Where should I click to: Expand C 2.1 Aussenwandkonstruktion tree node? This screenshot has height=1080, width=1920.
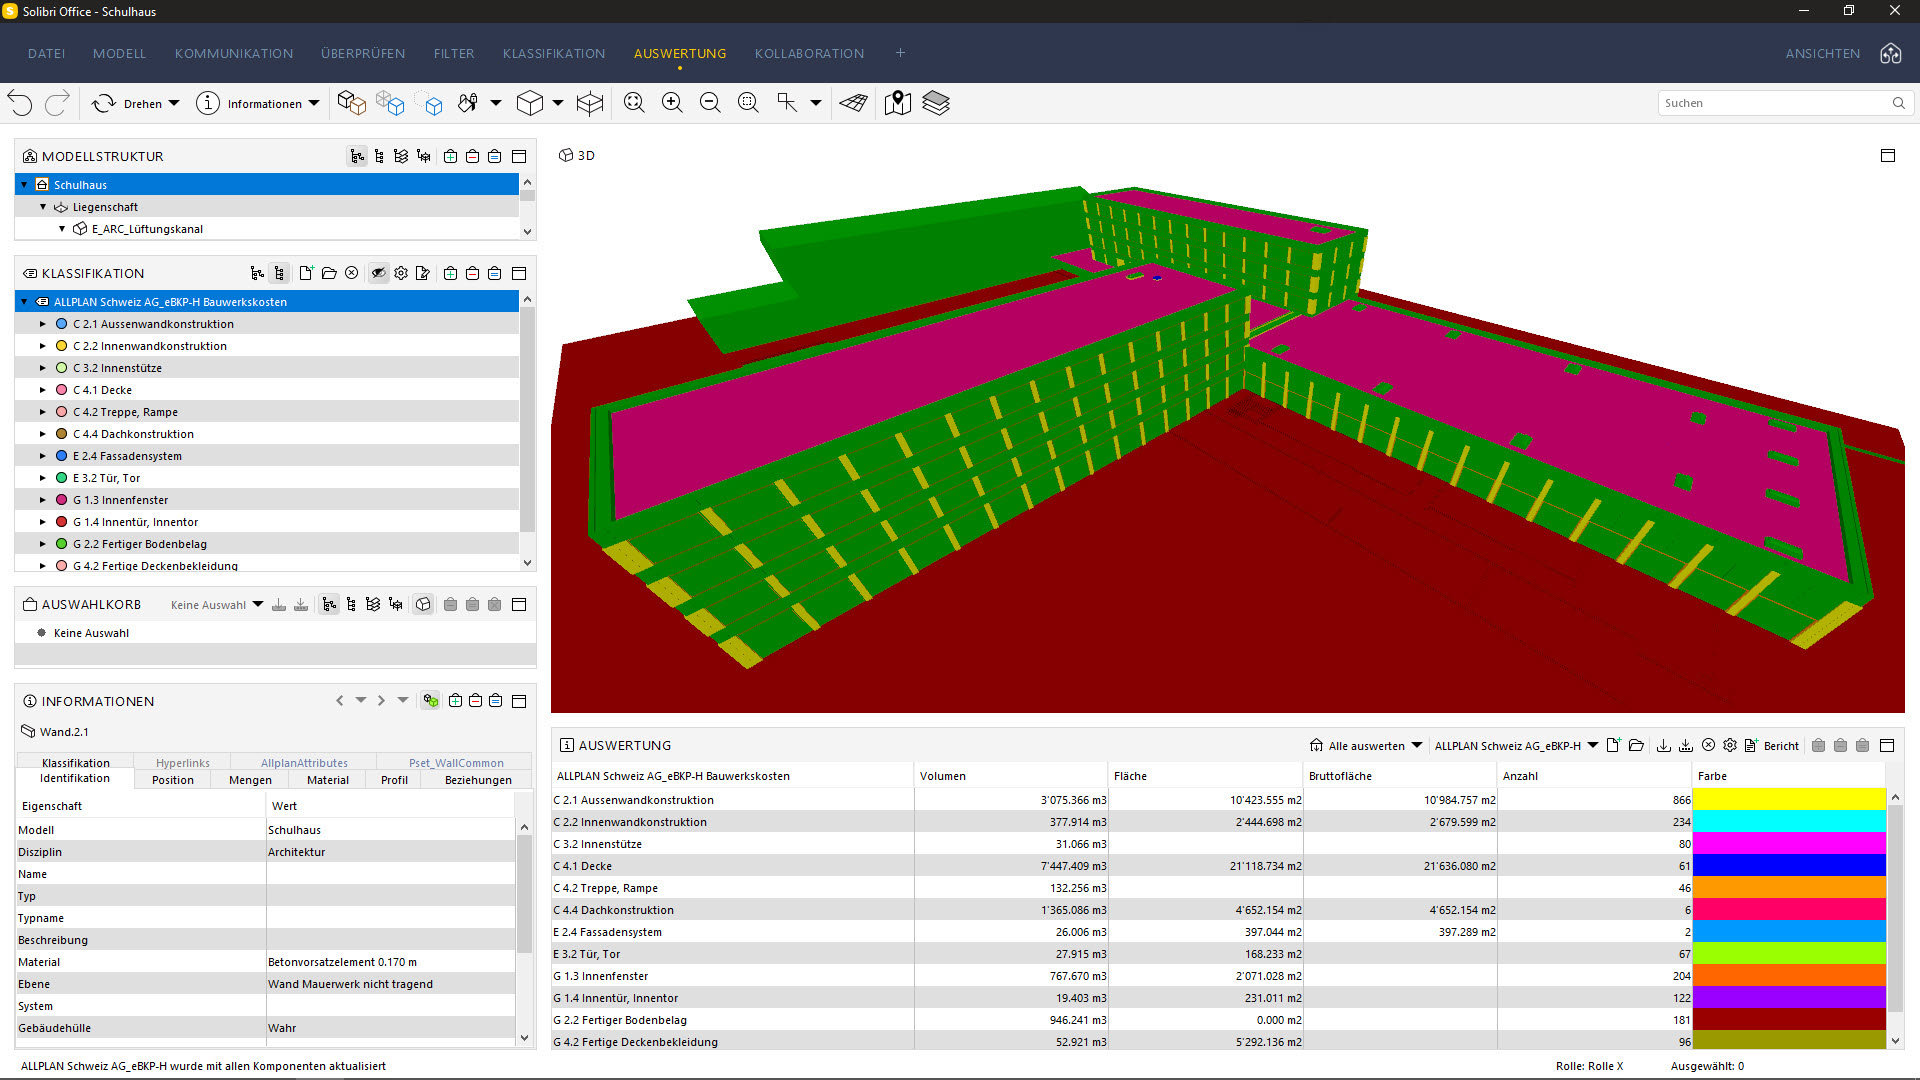coord(42,324)
